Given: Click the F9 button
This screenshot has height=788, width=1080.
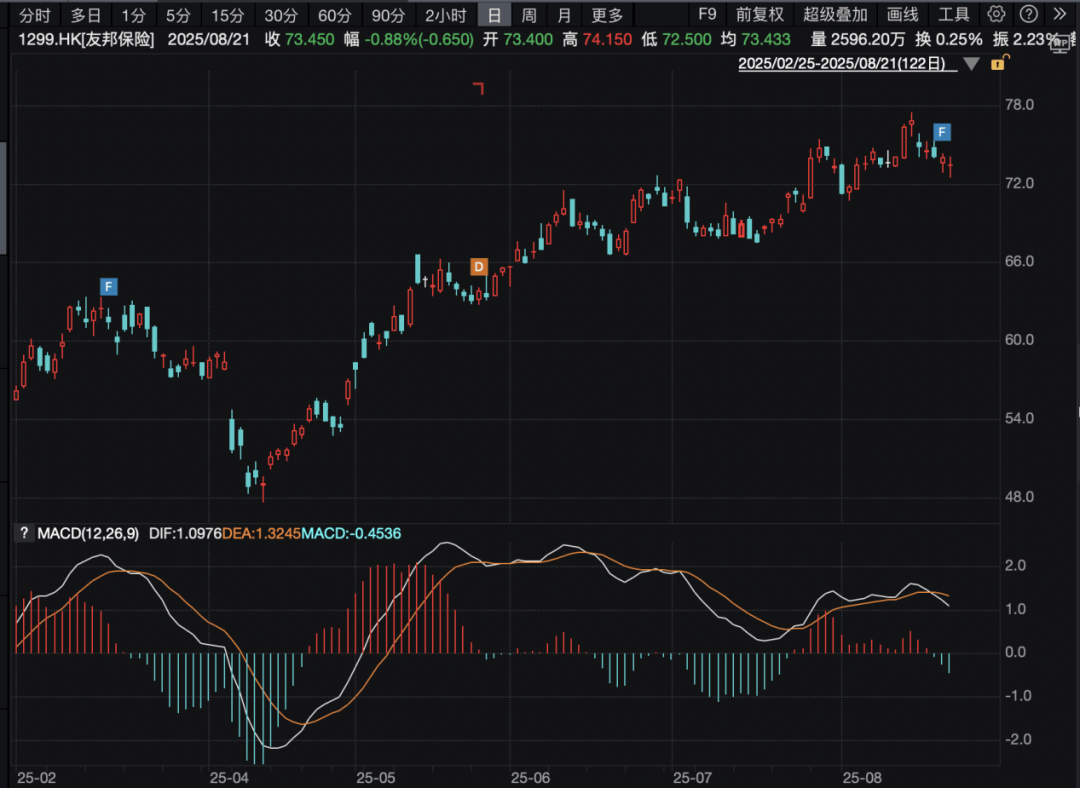Looking at the screenshot, I should click(x=707, y=14).
